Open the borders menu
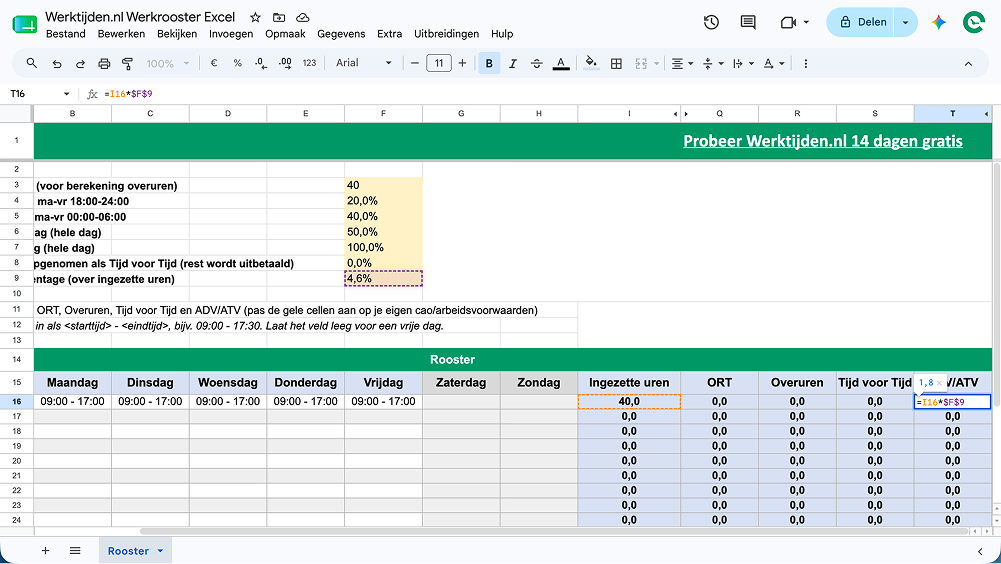This screenshot has height=564, width=1001. pyautogui.click(x=616, y=63)
